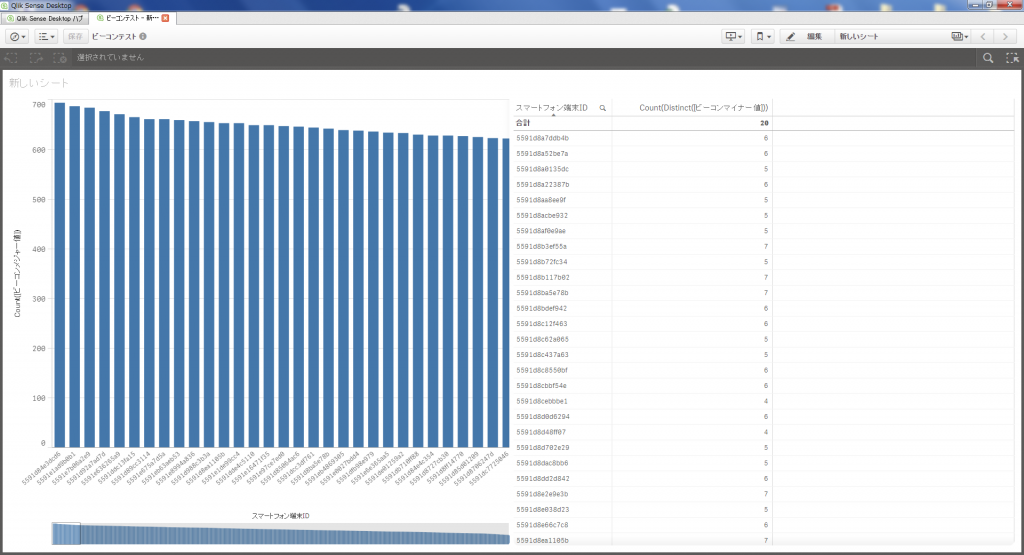Switch to Qlik Sense Desktop ハブ tab
1024x555 pixels.
(46, 18)
